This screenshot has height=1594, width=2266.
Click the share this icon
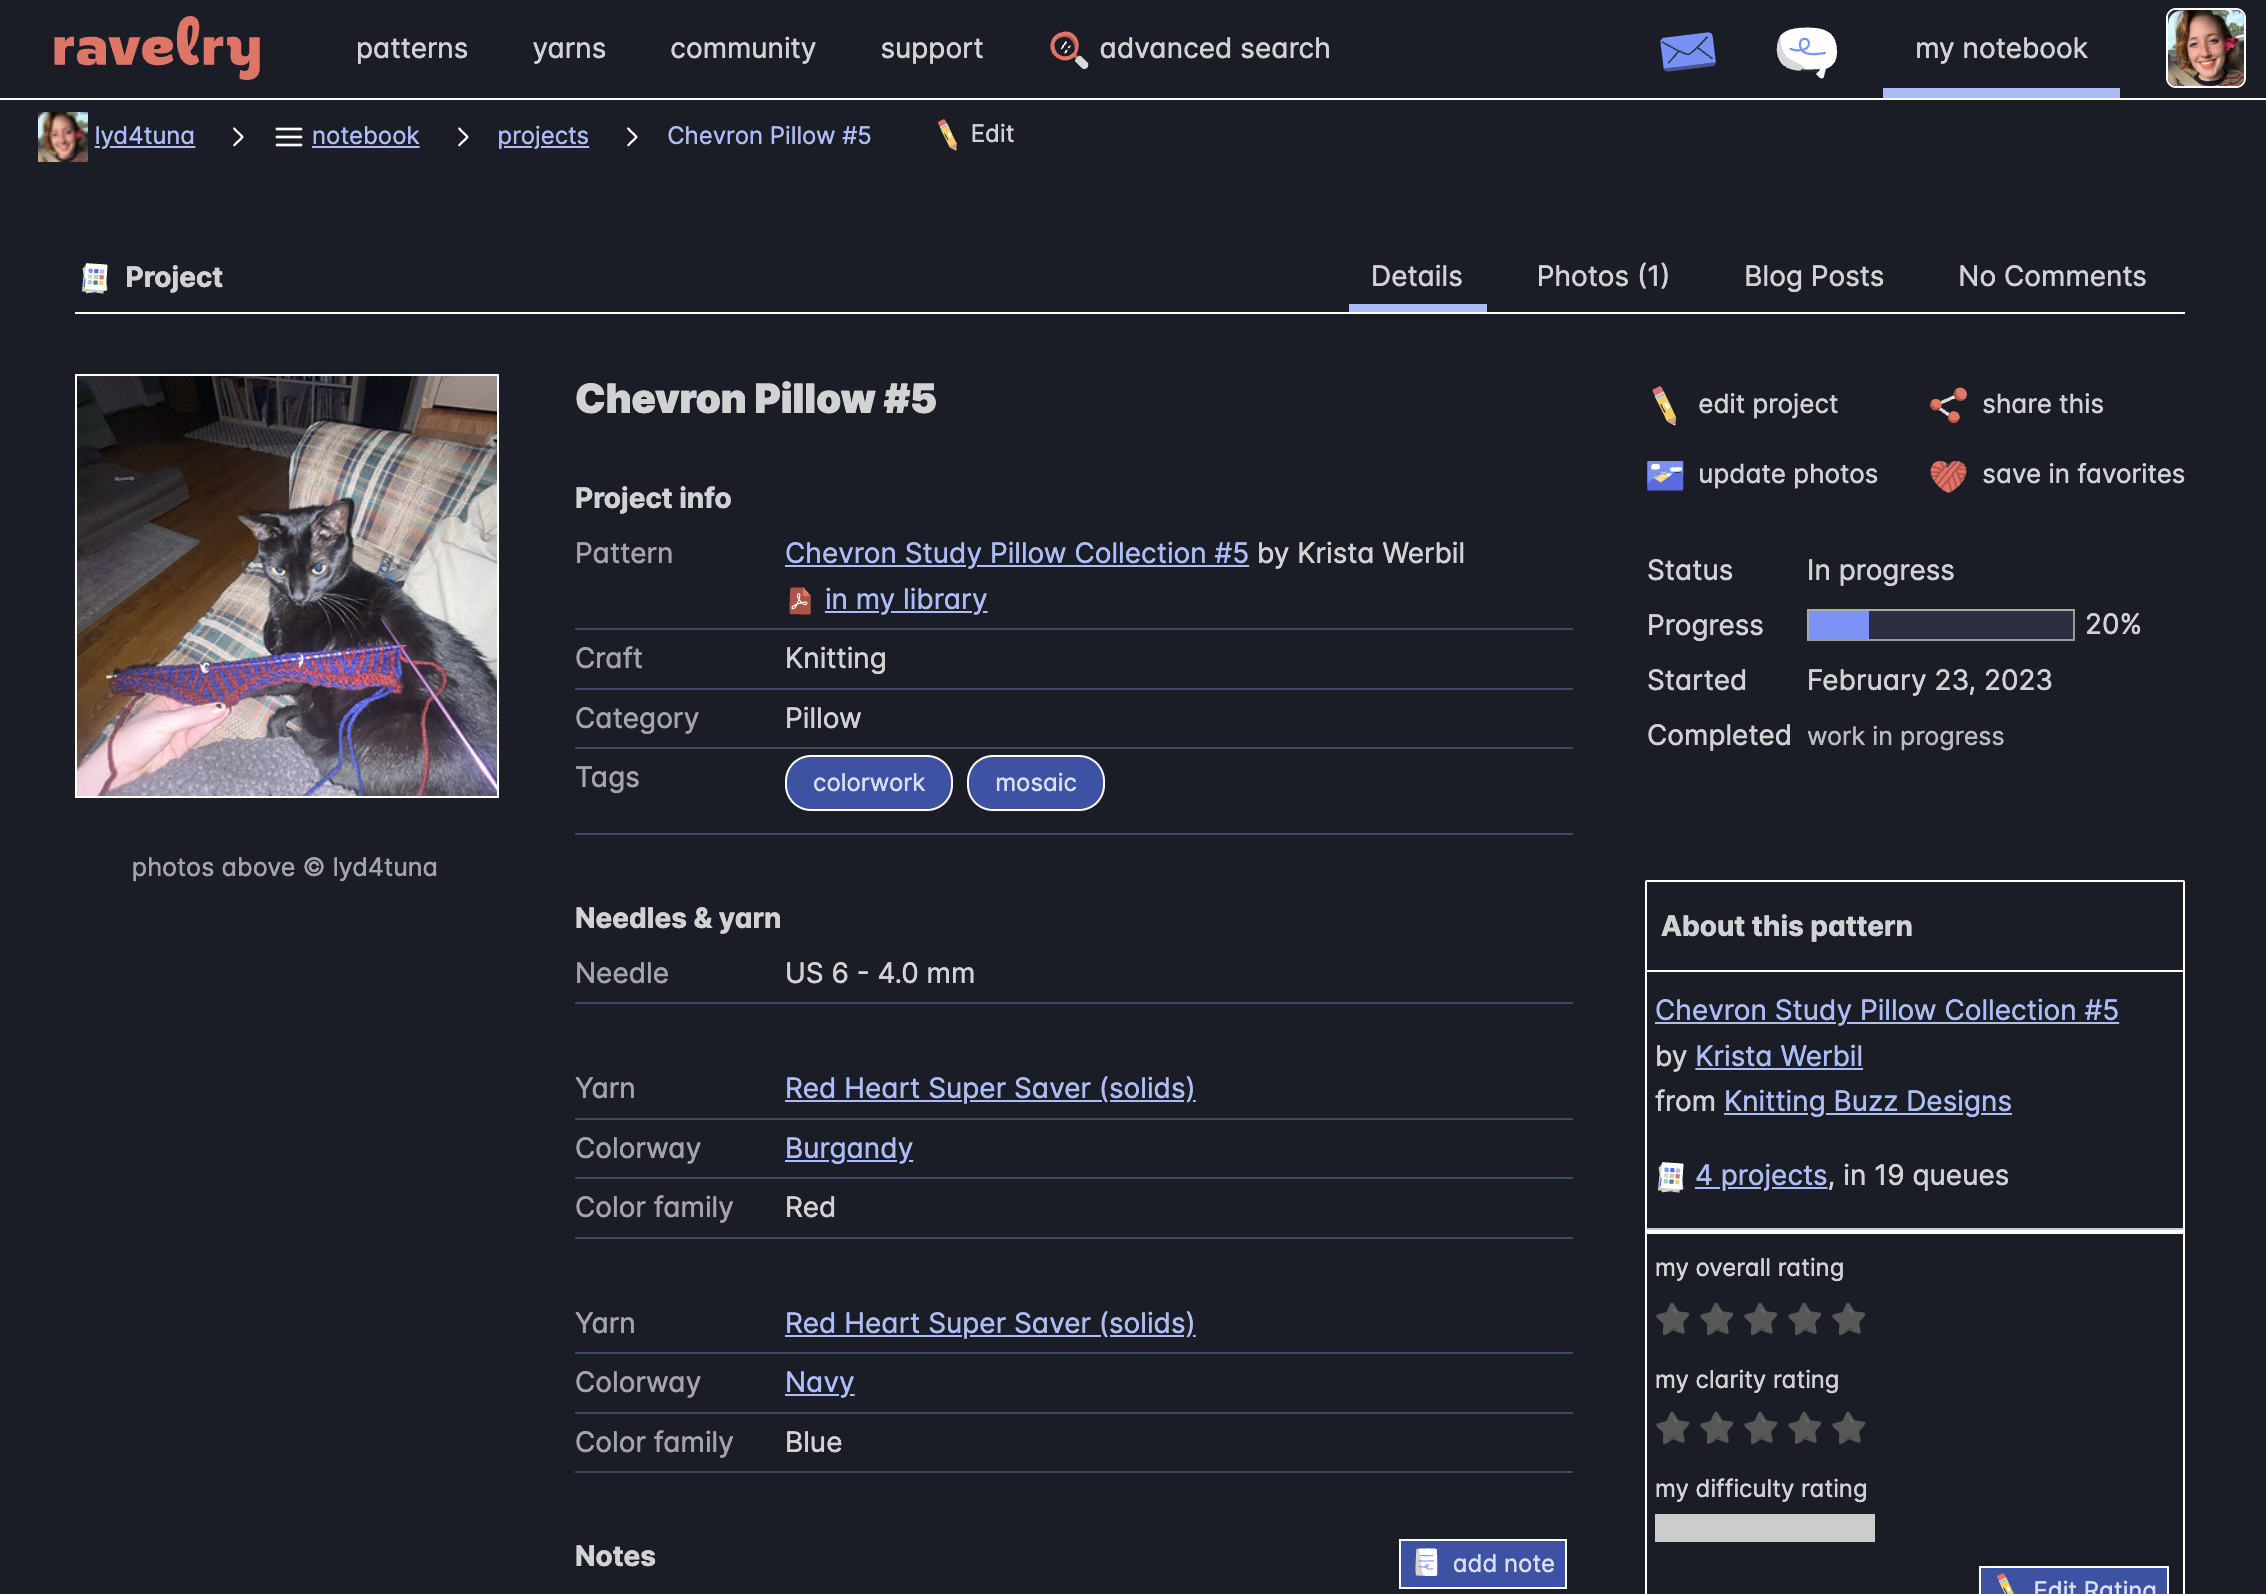pyautogui.click(x=1947, y=405)
